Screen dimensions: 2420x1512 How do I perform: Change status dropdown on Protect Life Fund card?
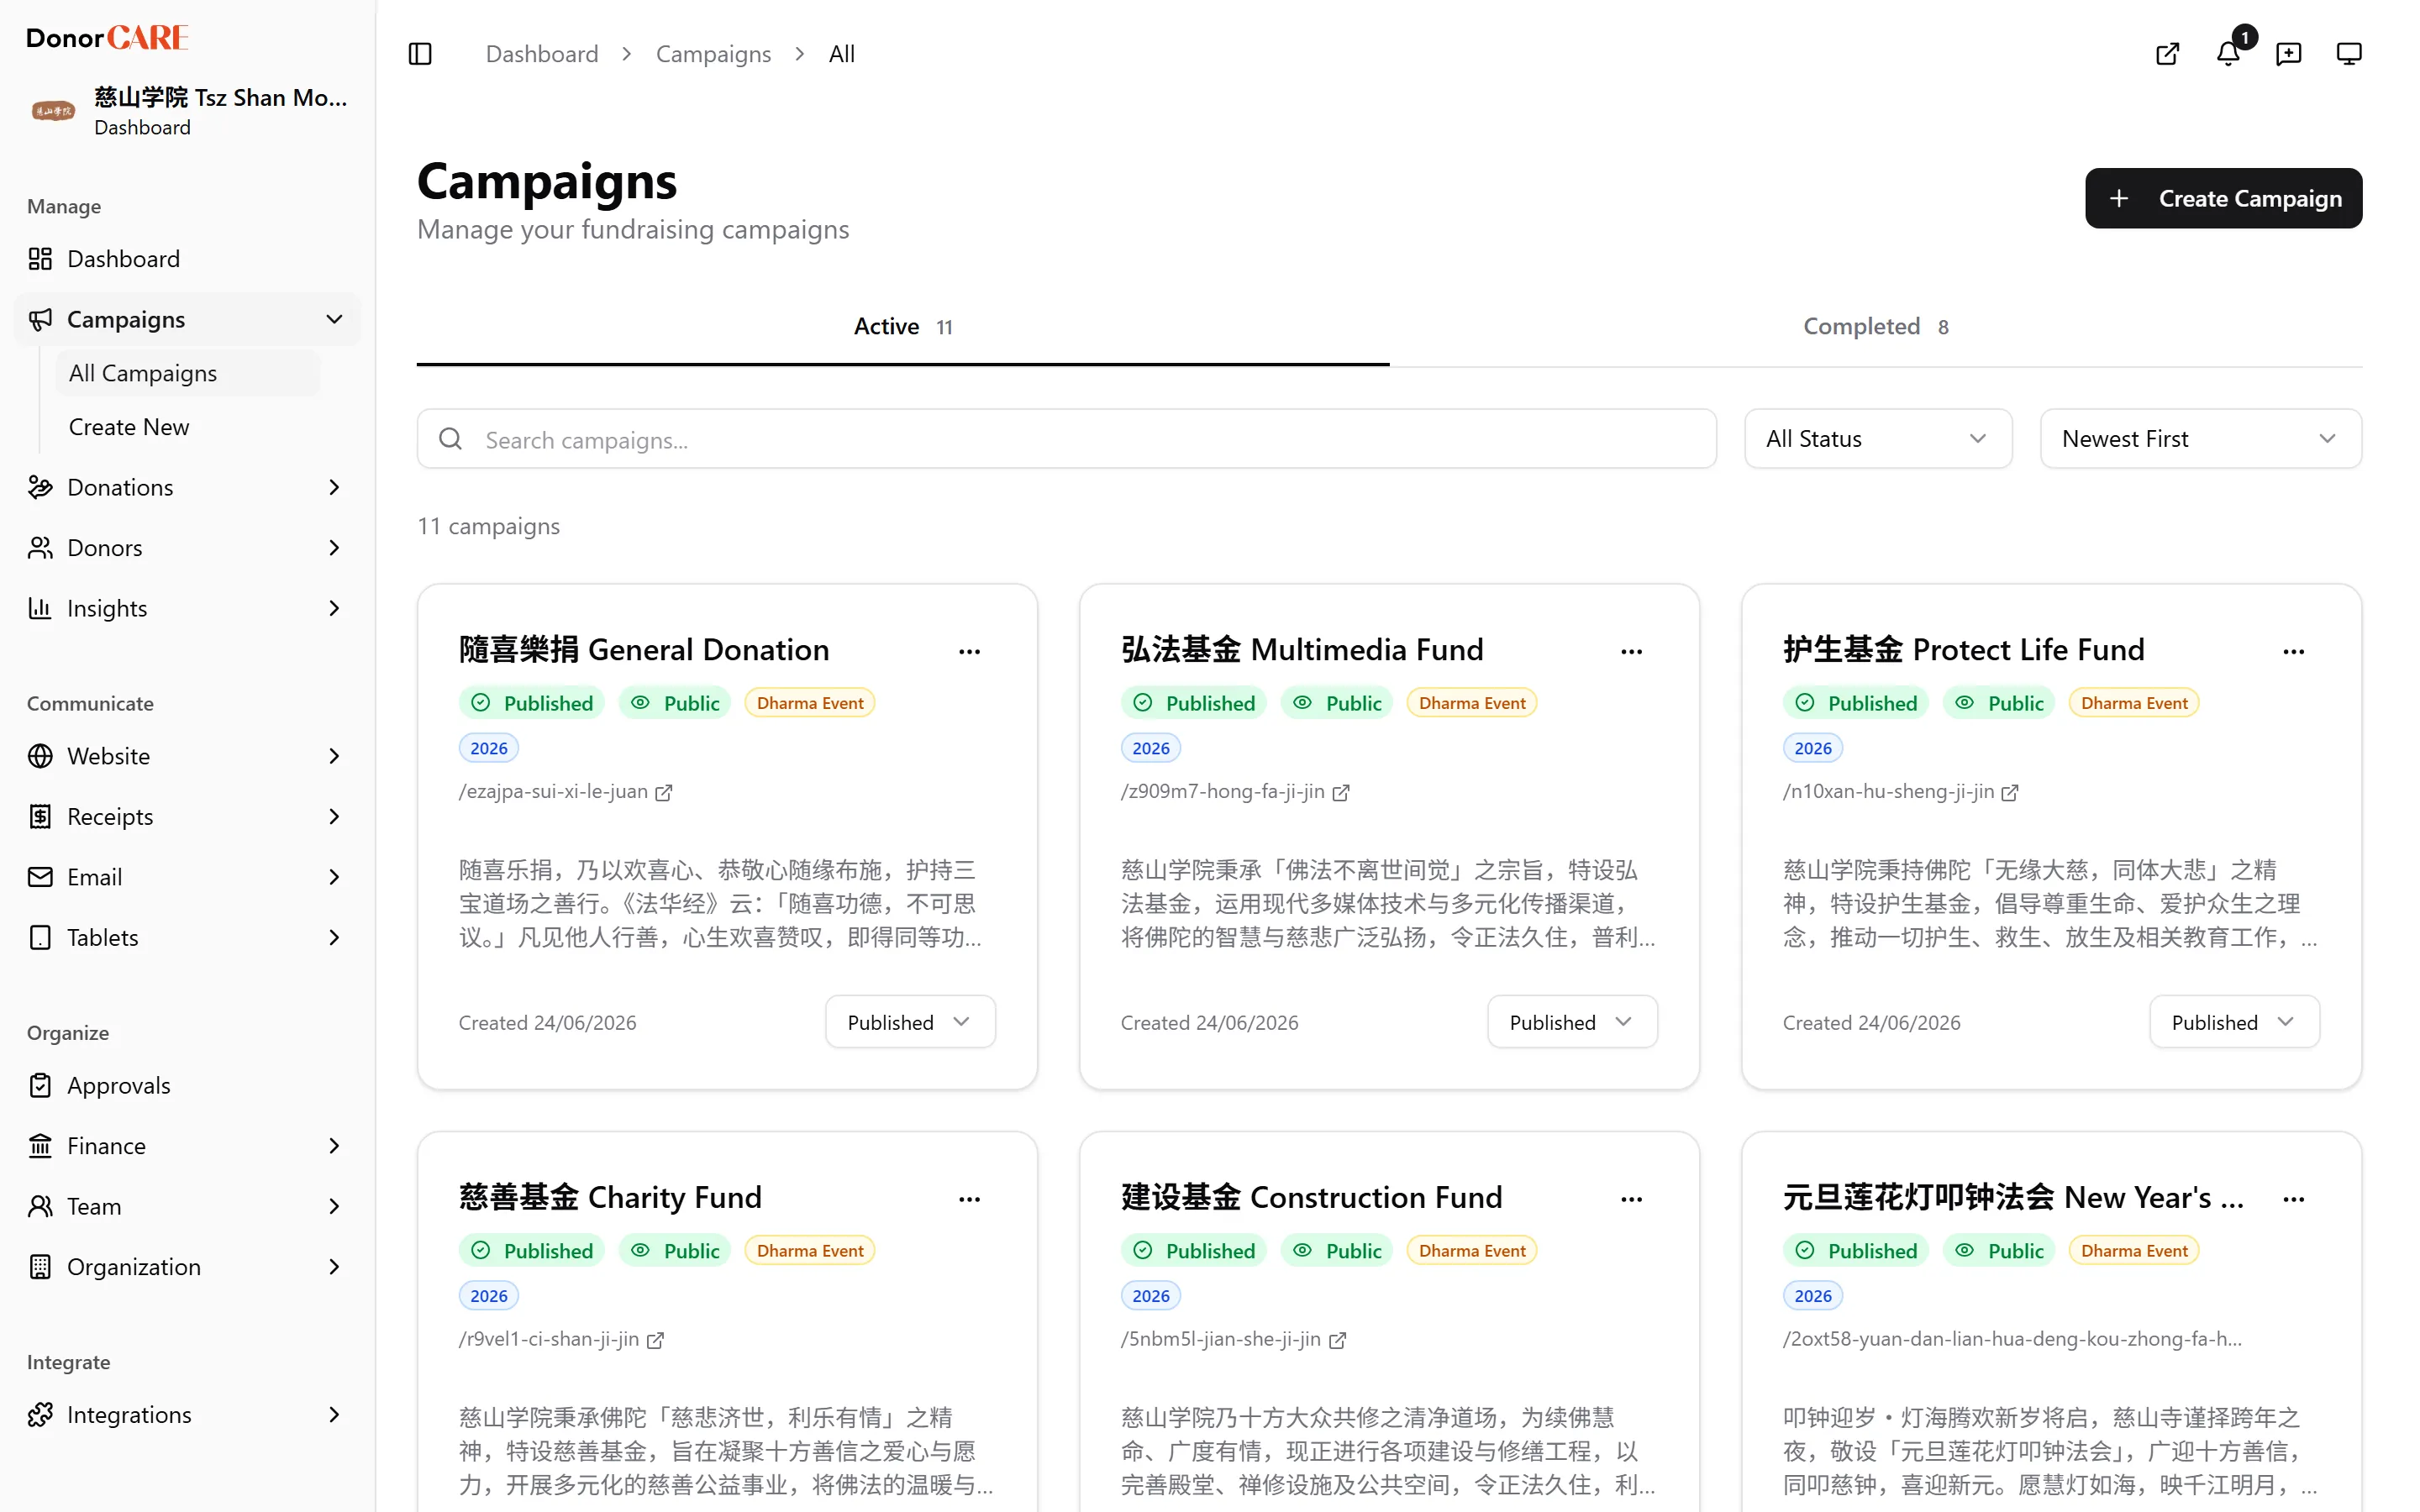click(x=2234, y=1022)
